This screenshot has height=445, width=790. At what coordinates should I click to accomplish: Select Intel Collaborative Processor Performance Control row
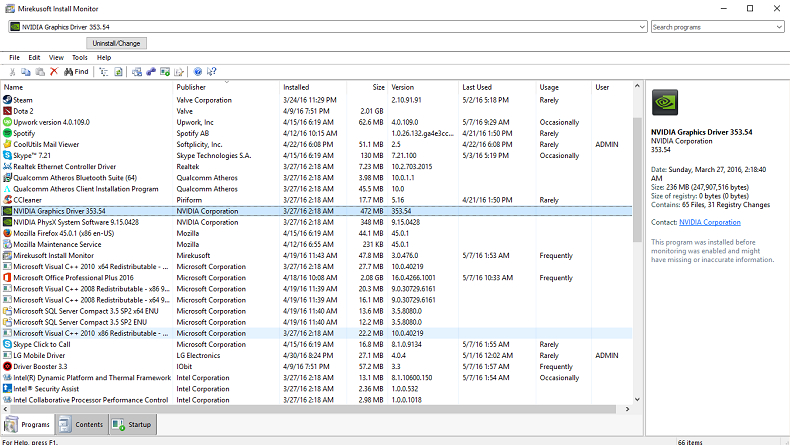click(x=316, y=400)
